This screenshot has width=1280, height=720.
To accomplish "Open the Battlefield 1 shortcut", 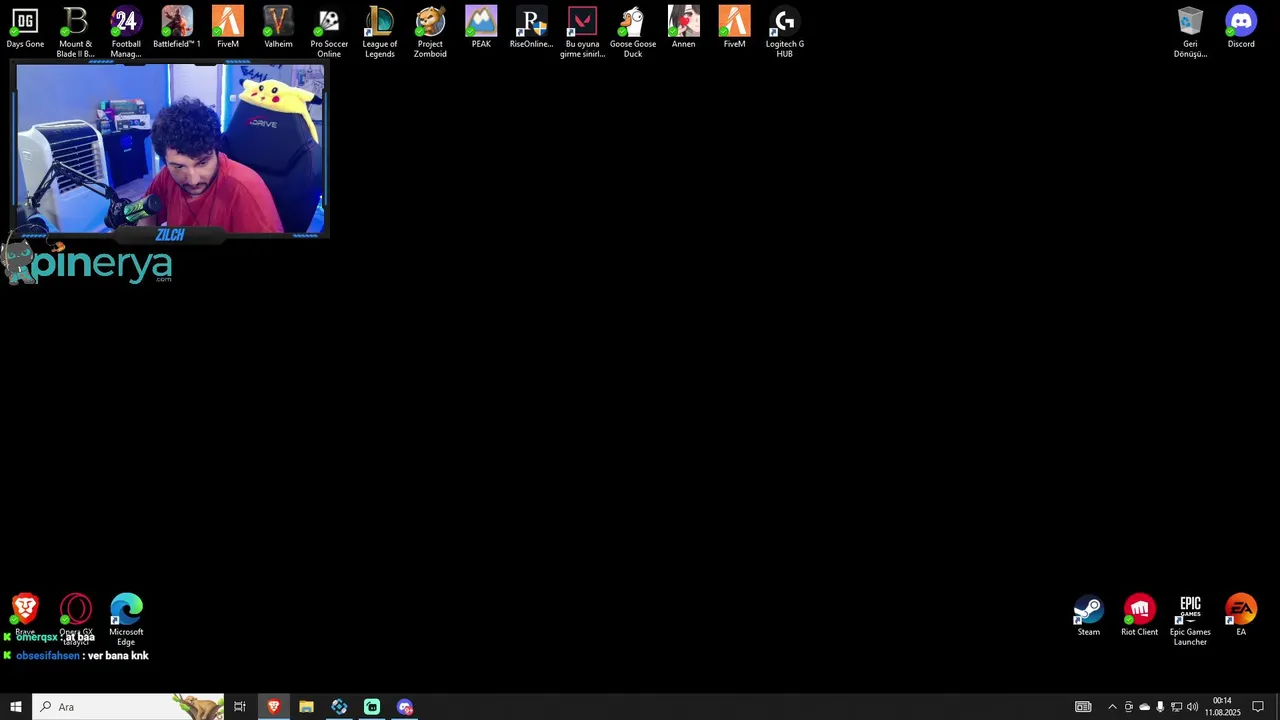I will [x=177, y=28].
